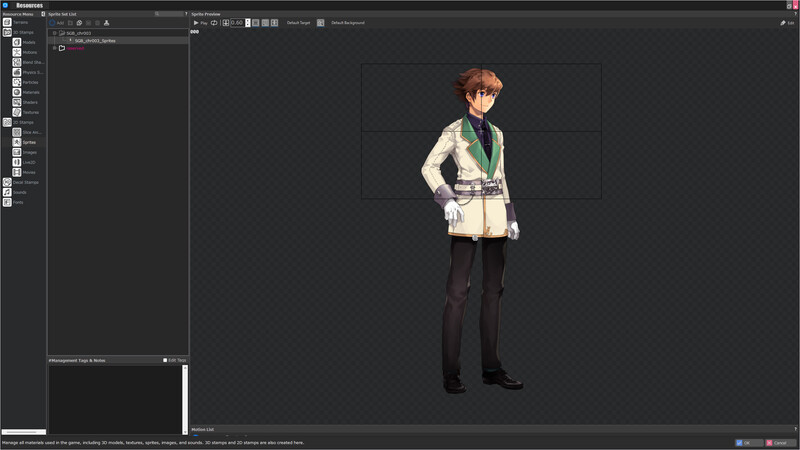Click the new folder icon in Sprite Set List
Viewport: 800px width, 450px height.
click(70, 23)
